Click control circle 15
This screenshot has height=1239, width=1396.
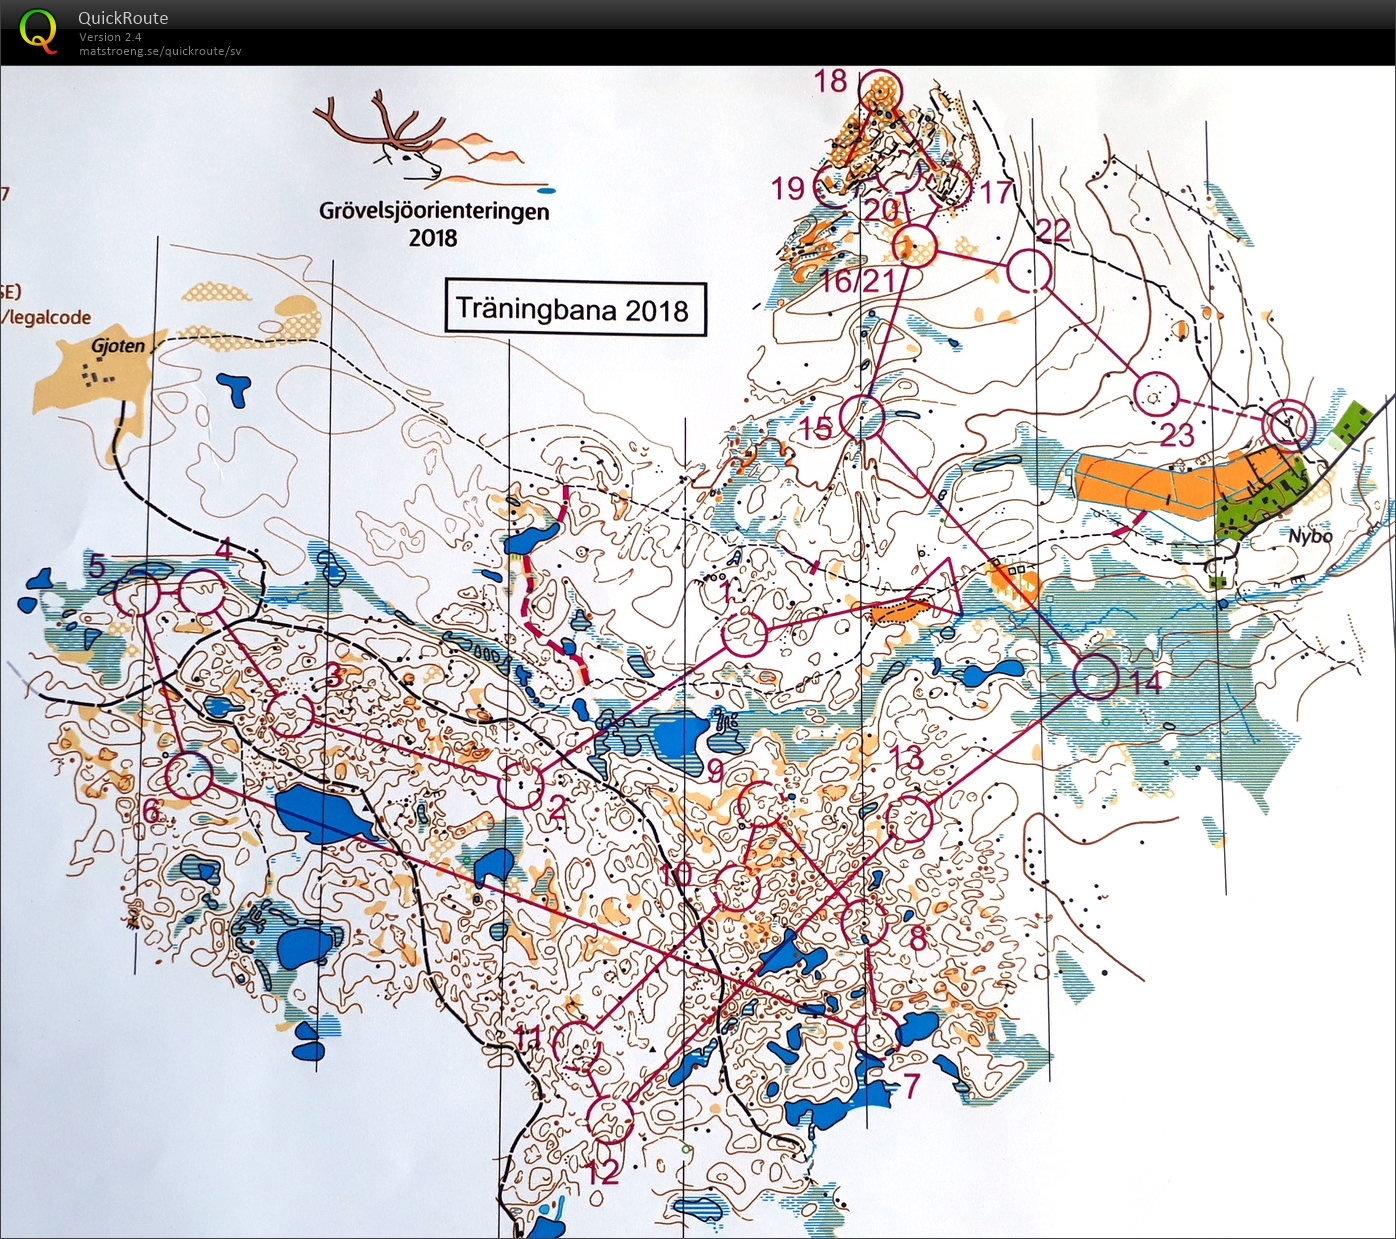862,416
